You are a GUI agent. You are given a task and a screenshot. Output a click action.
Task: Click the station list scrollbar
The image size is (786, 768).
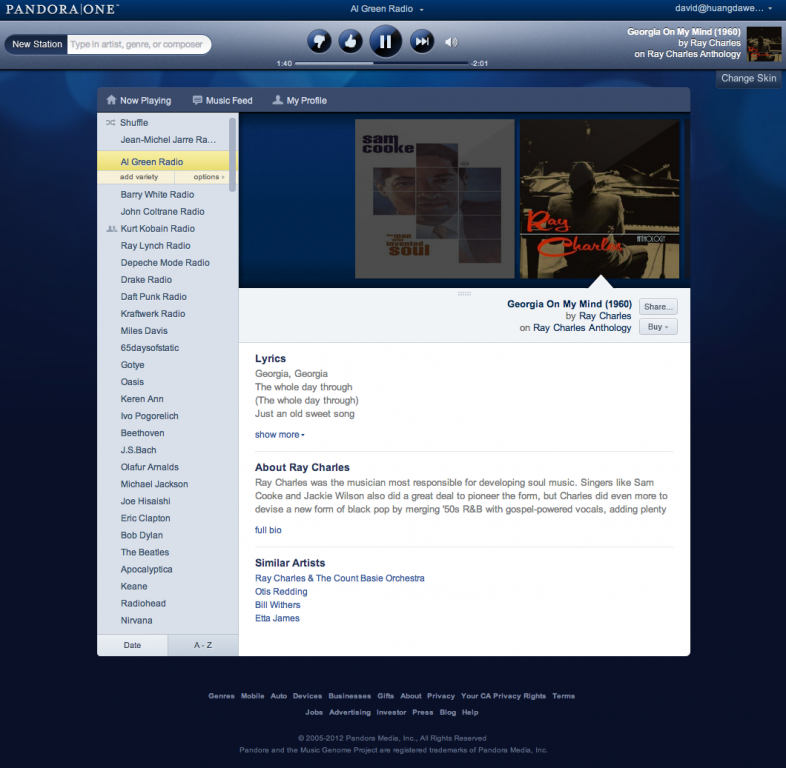(232, 154)
